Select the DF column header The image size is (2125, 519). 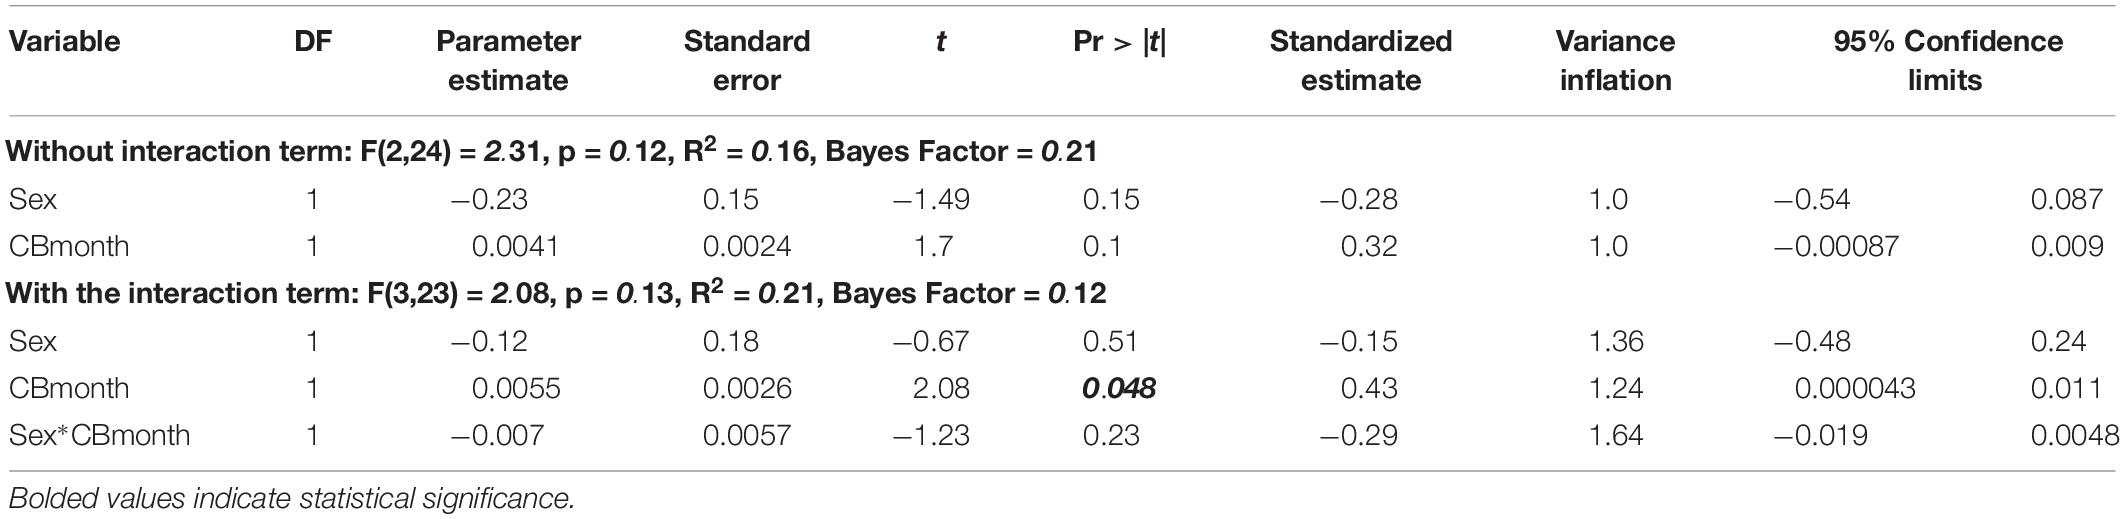pyautogui.click(x=313, y=41)
